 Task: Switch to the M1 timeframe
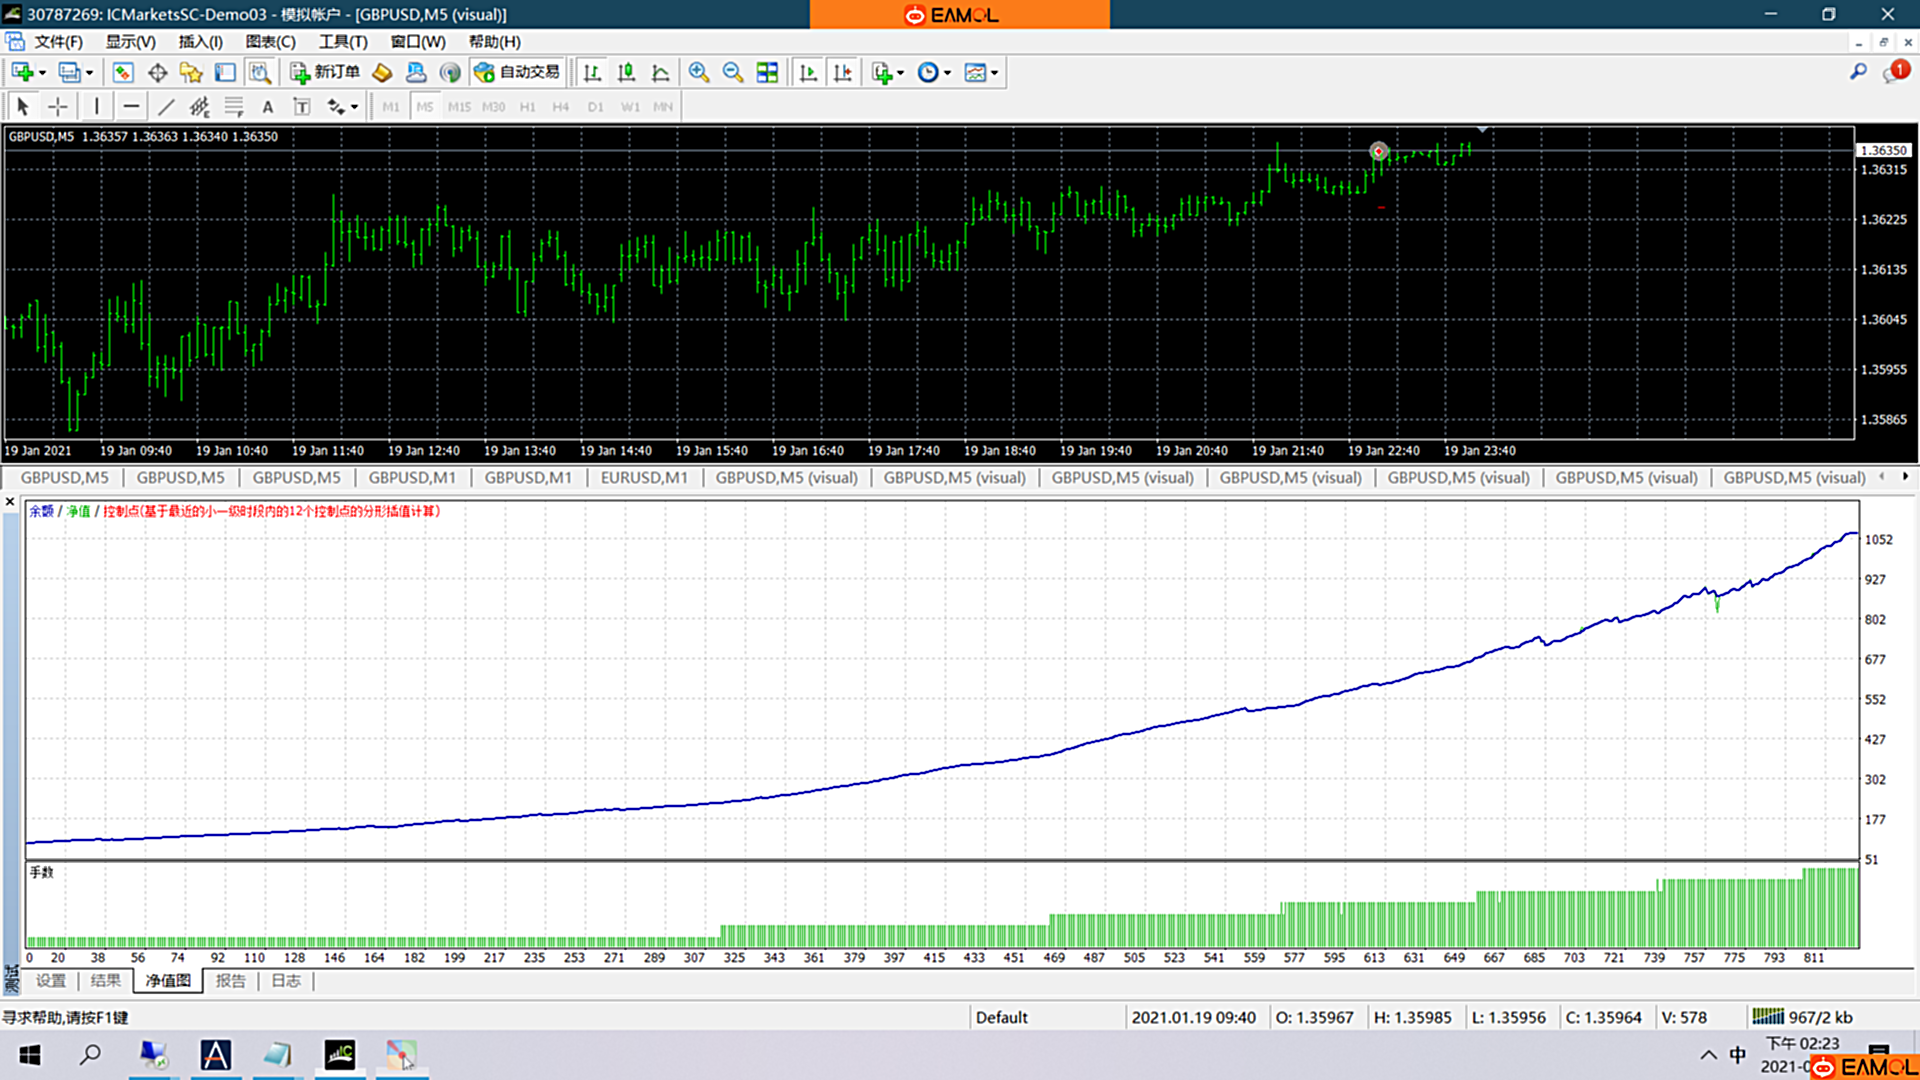pos(391,107)
